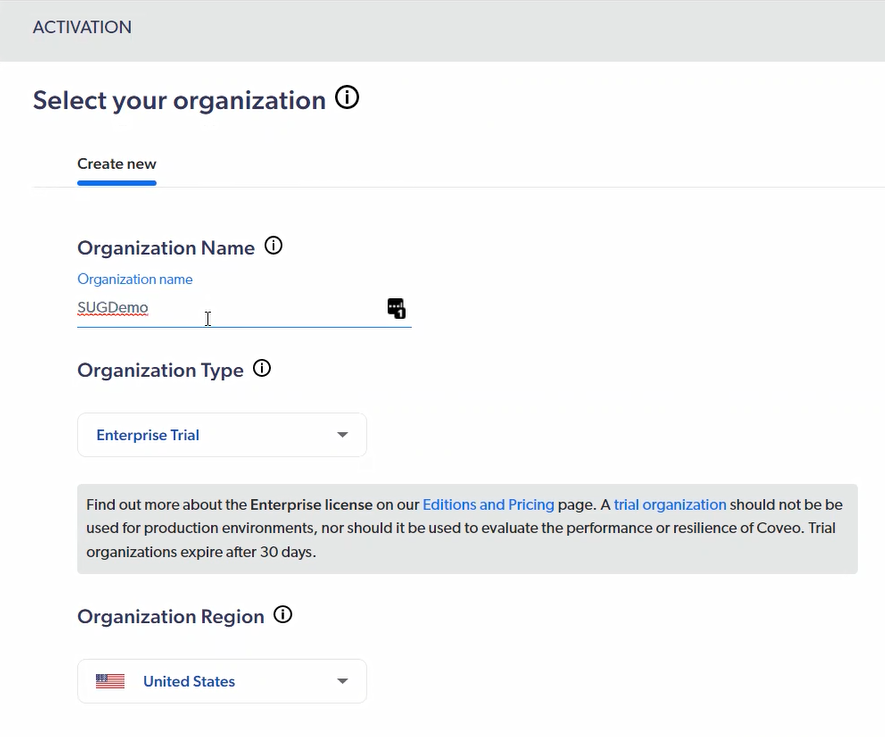Expand the Organization Type dropdown arrow

point(342,435)
